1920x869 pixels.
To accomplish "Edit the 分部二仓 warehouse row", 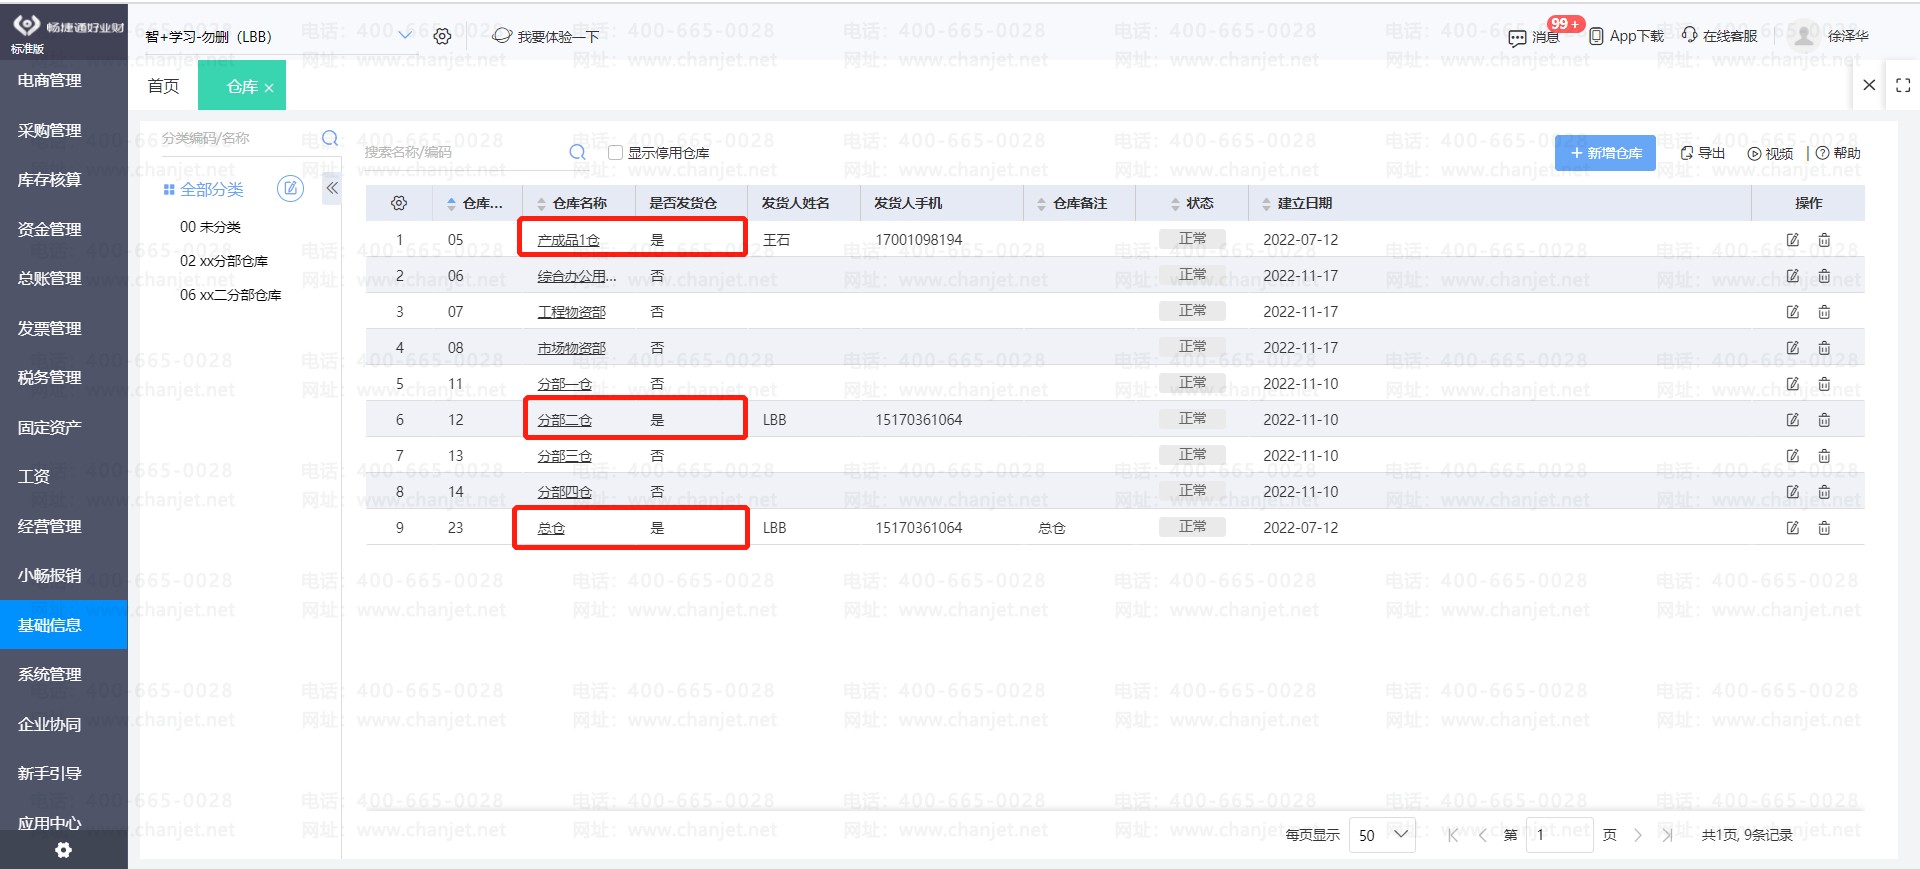I will pyautogui.click(x=1793, y=420).
